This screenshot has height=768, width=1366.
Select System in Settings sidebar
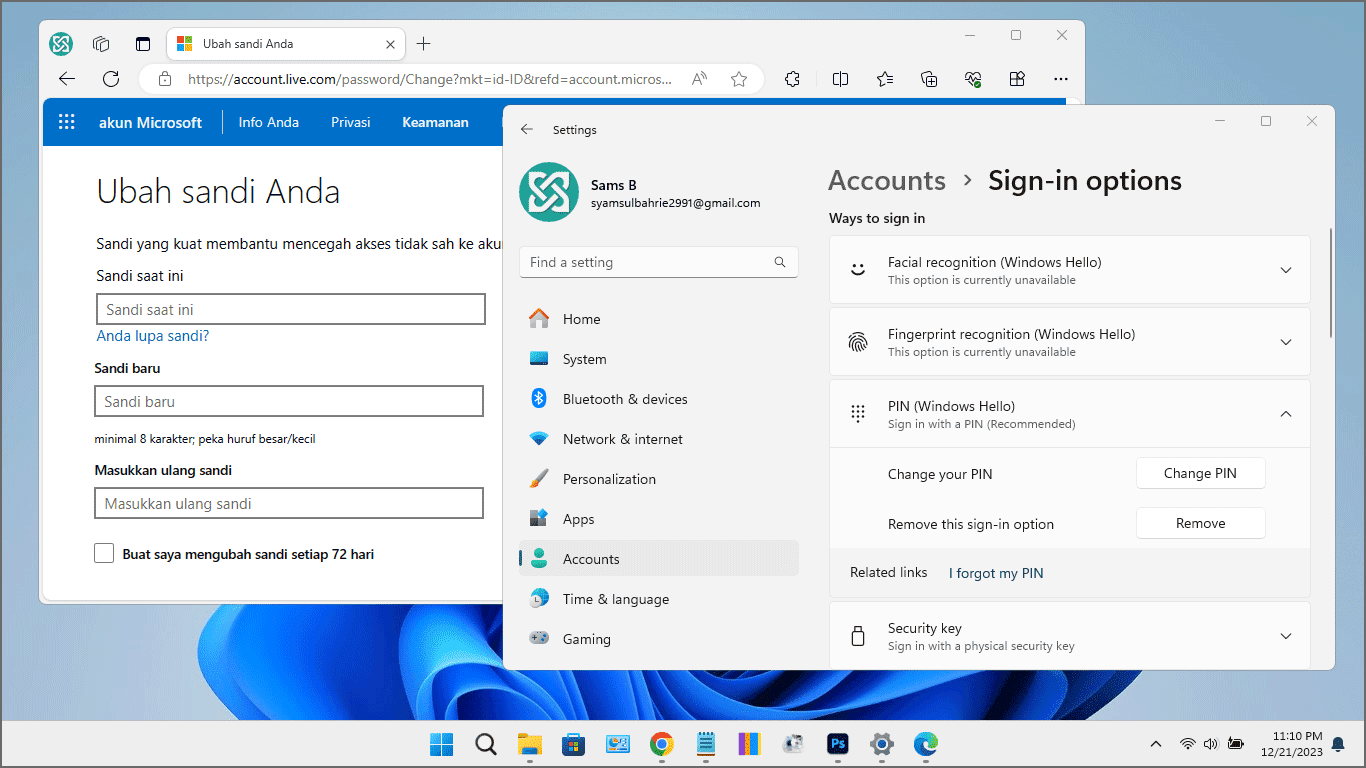coord(659,359)
